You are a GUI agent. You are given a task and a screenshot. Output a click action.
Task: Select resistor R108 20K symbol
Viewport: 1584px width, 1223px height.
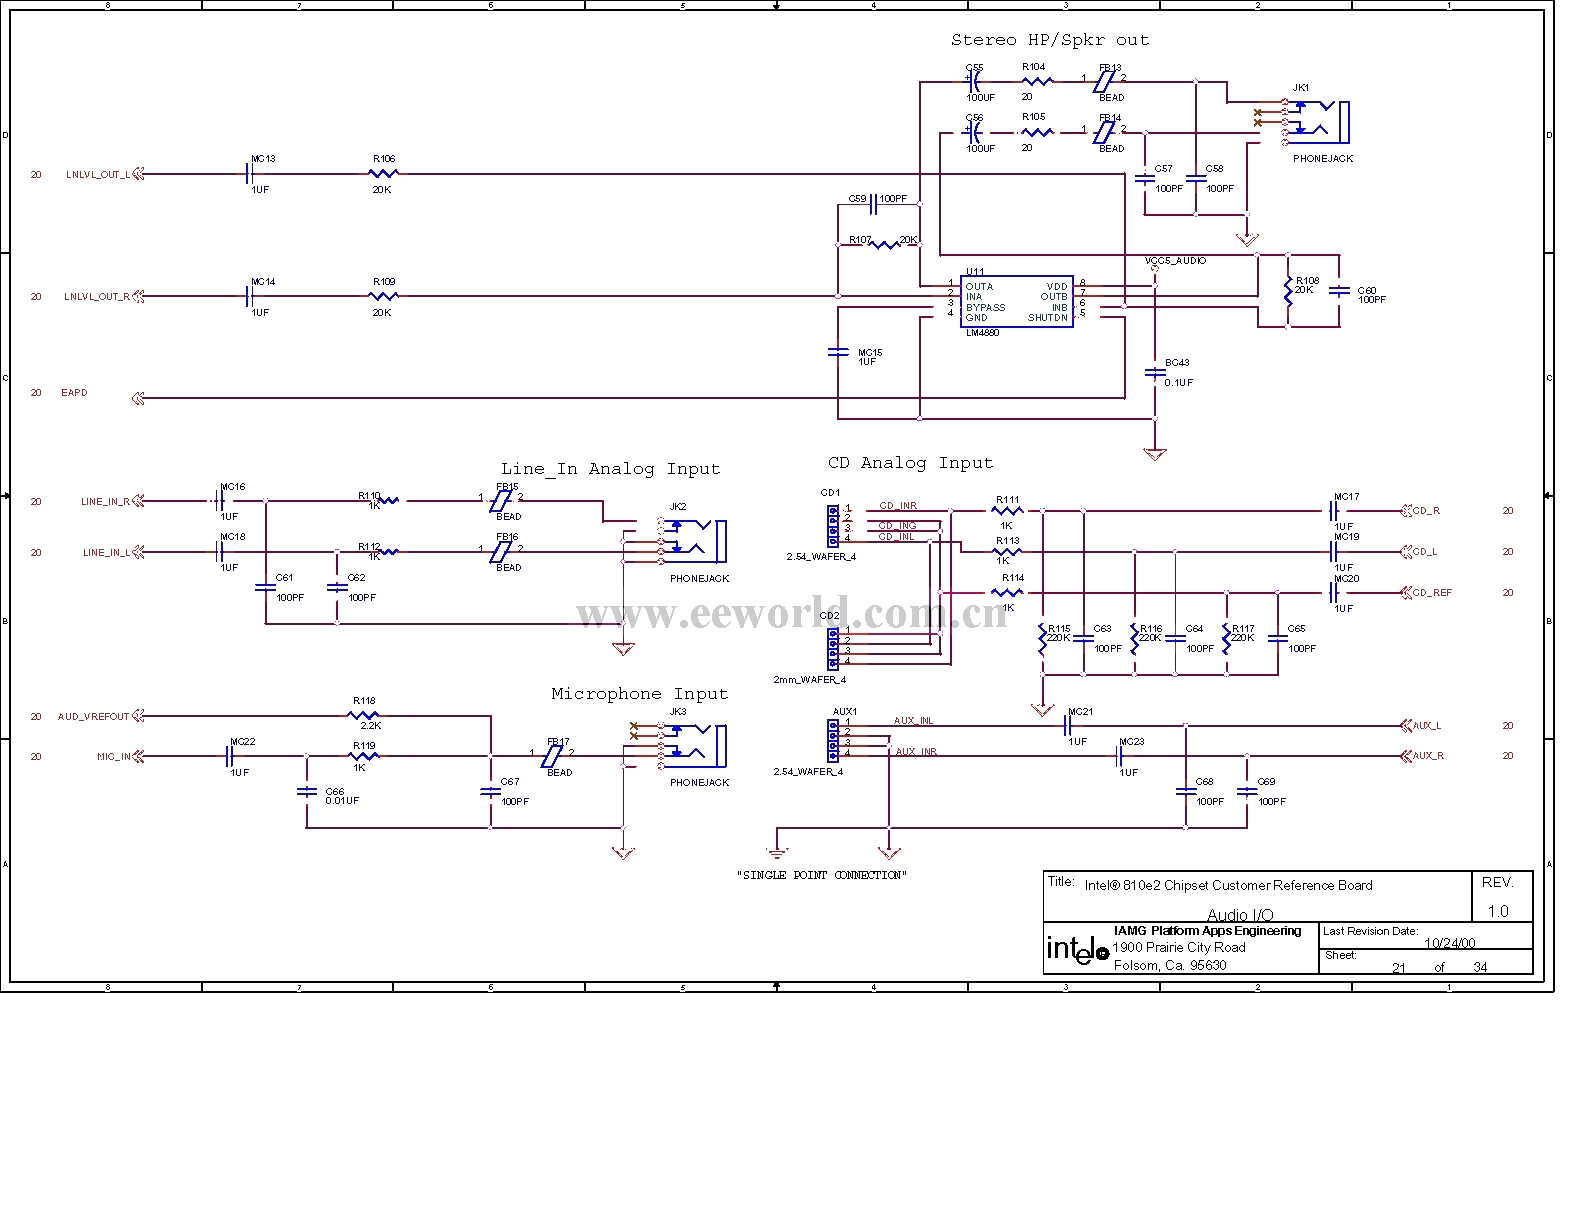coord(1288,290)
